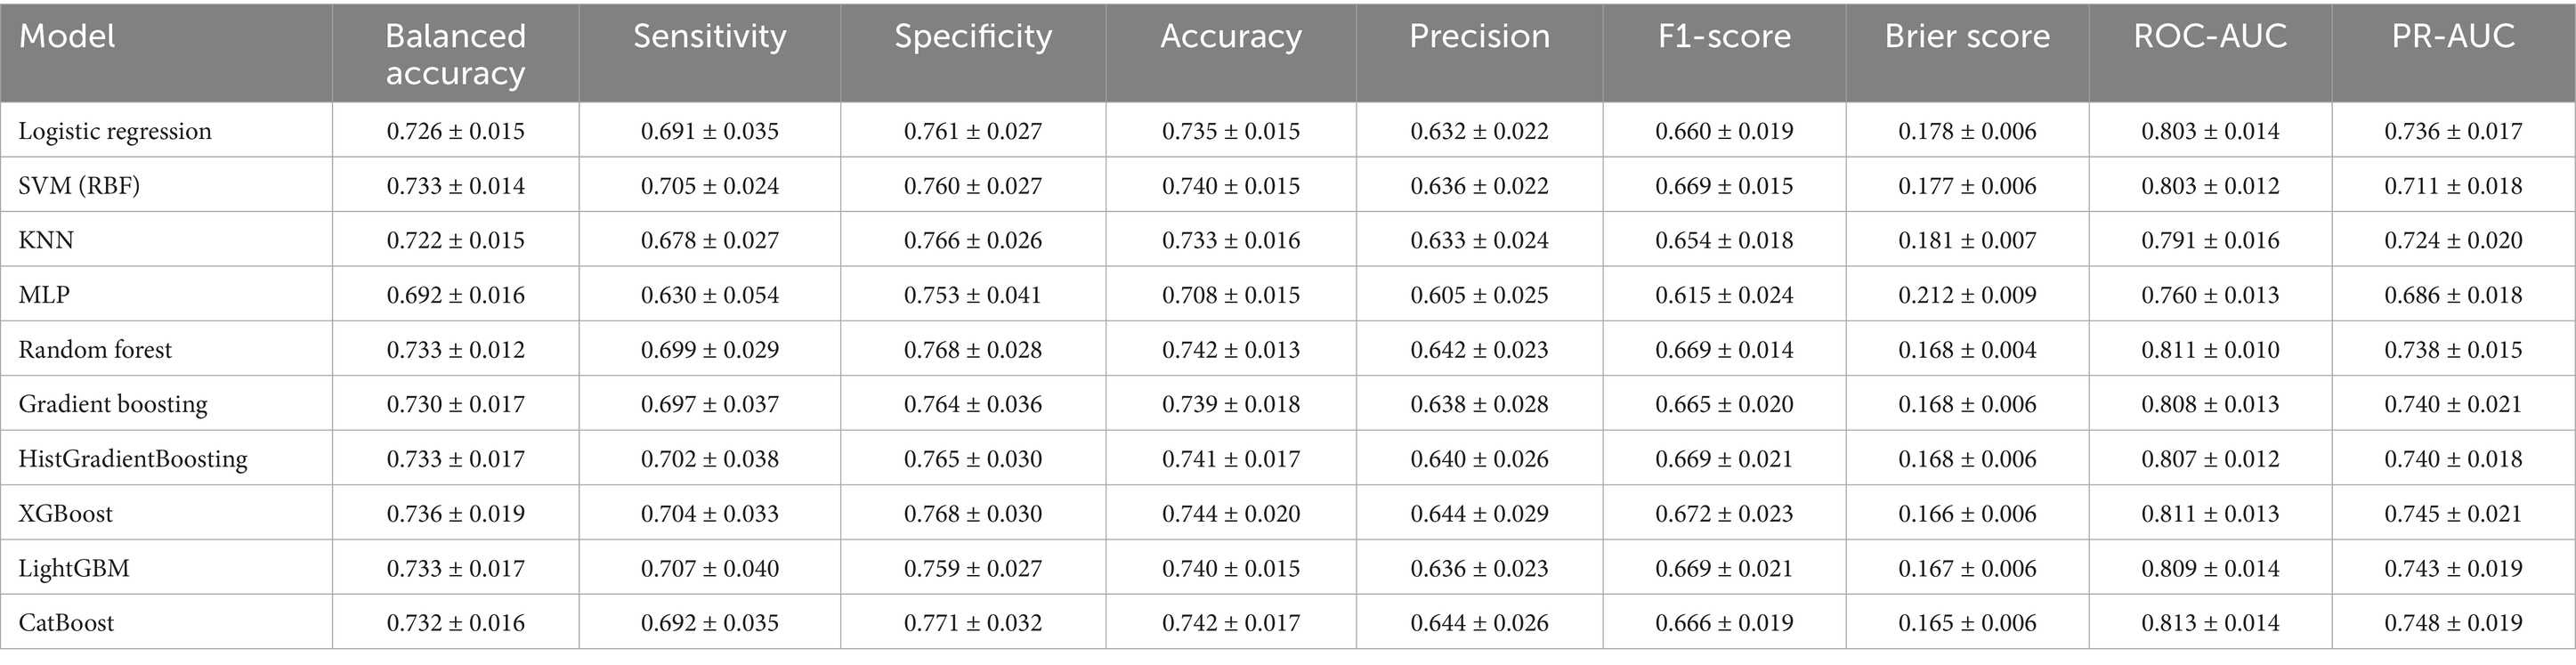Click XGBoost balanced accuracy 0.736 ± 0.019
The height and width of the screenshot is (665, 2576).
coord(455,513)
